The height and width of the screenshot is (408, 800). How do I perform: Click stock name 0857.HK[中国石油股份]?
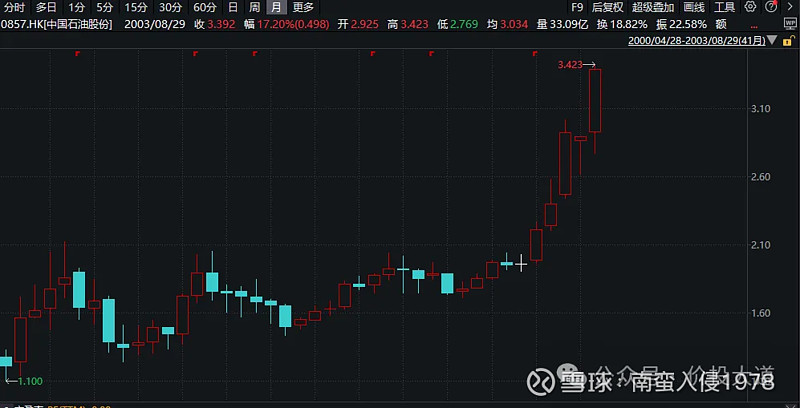pyautogui.click(x=57, y=24)
